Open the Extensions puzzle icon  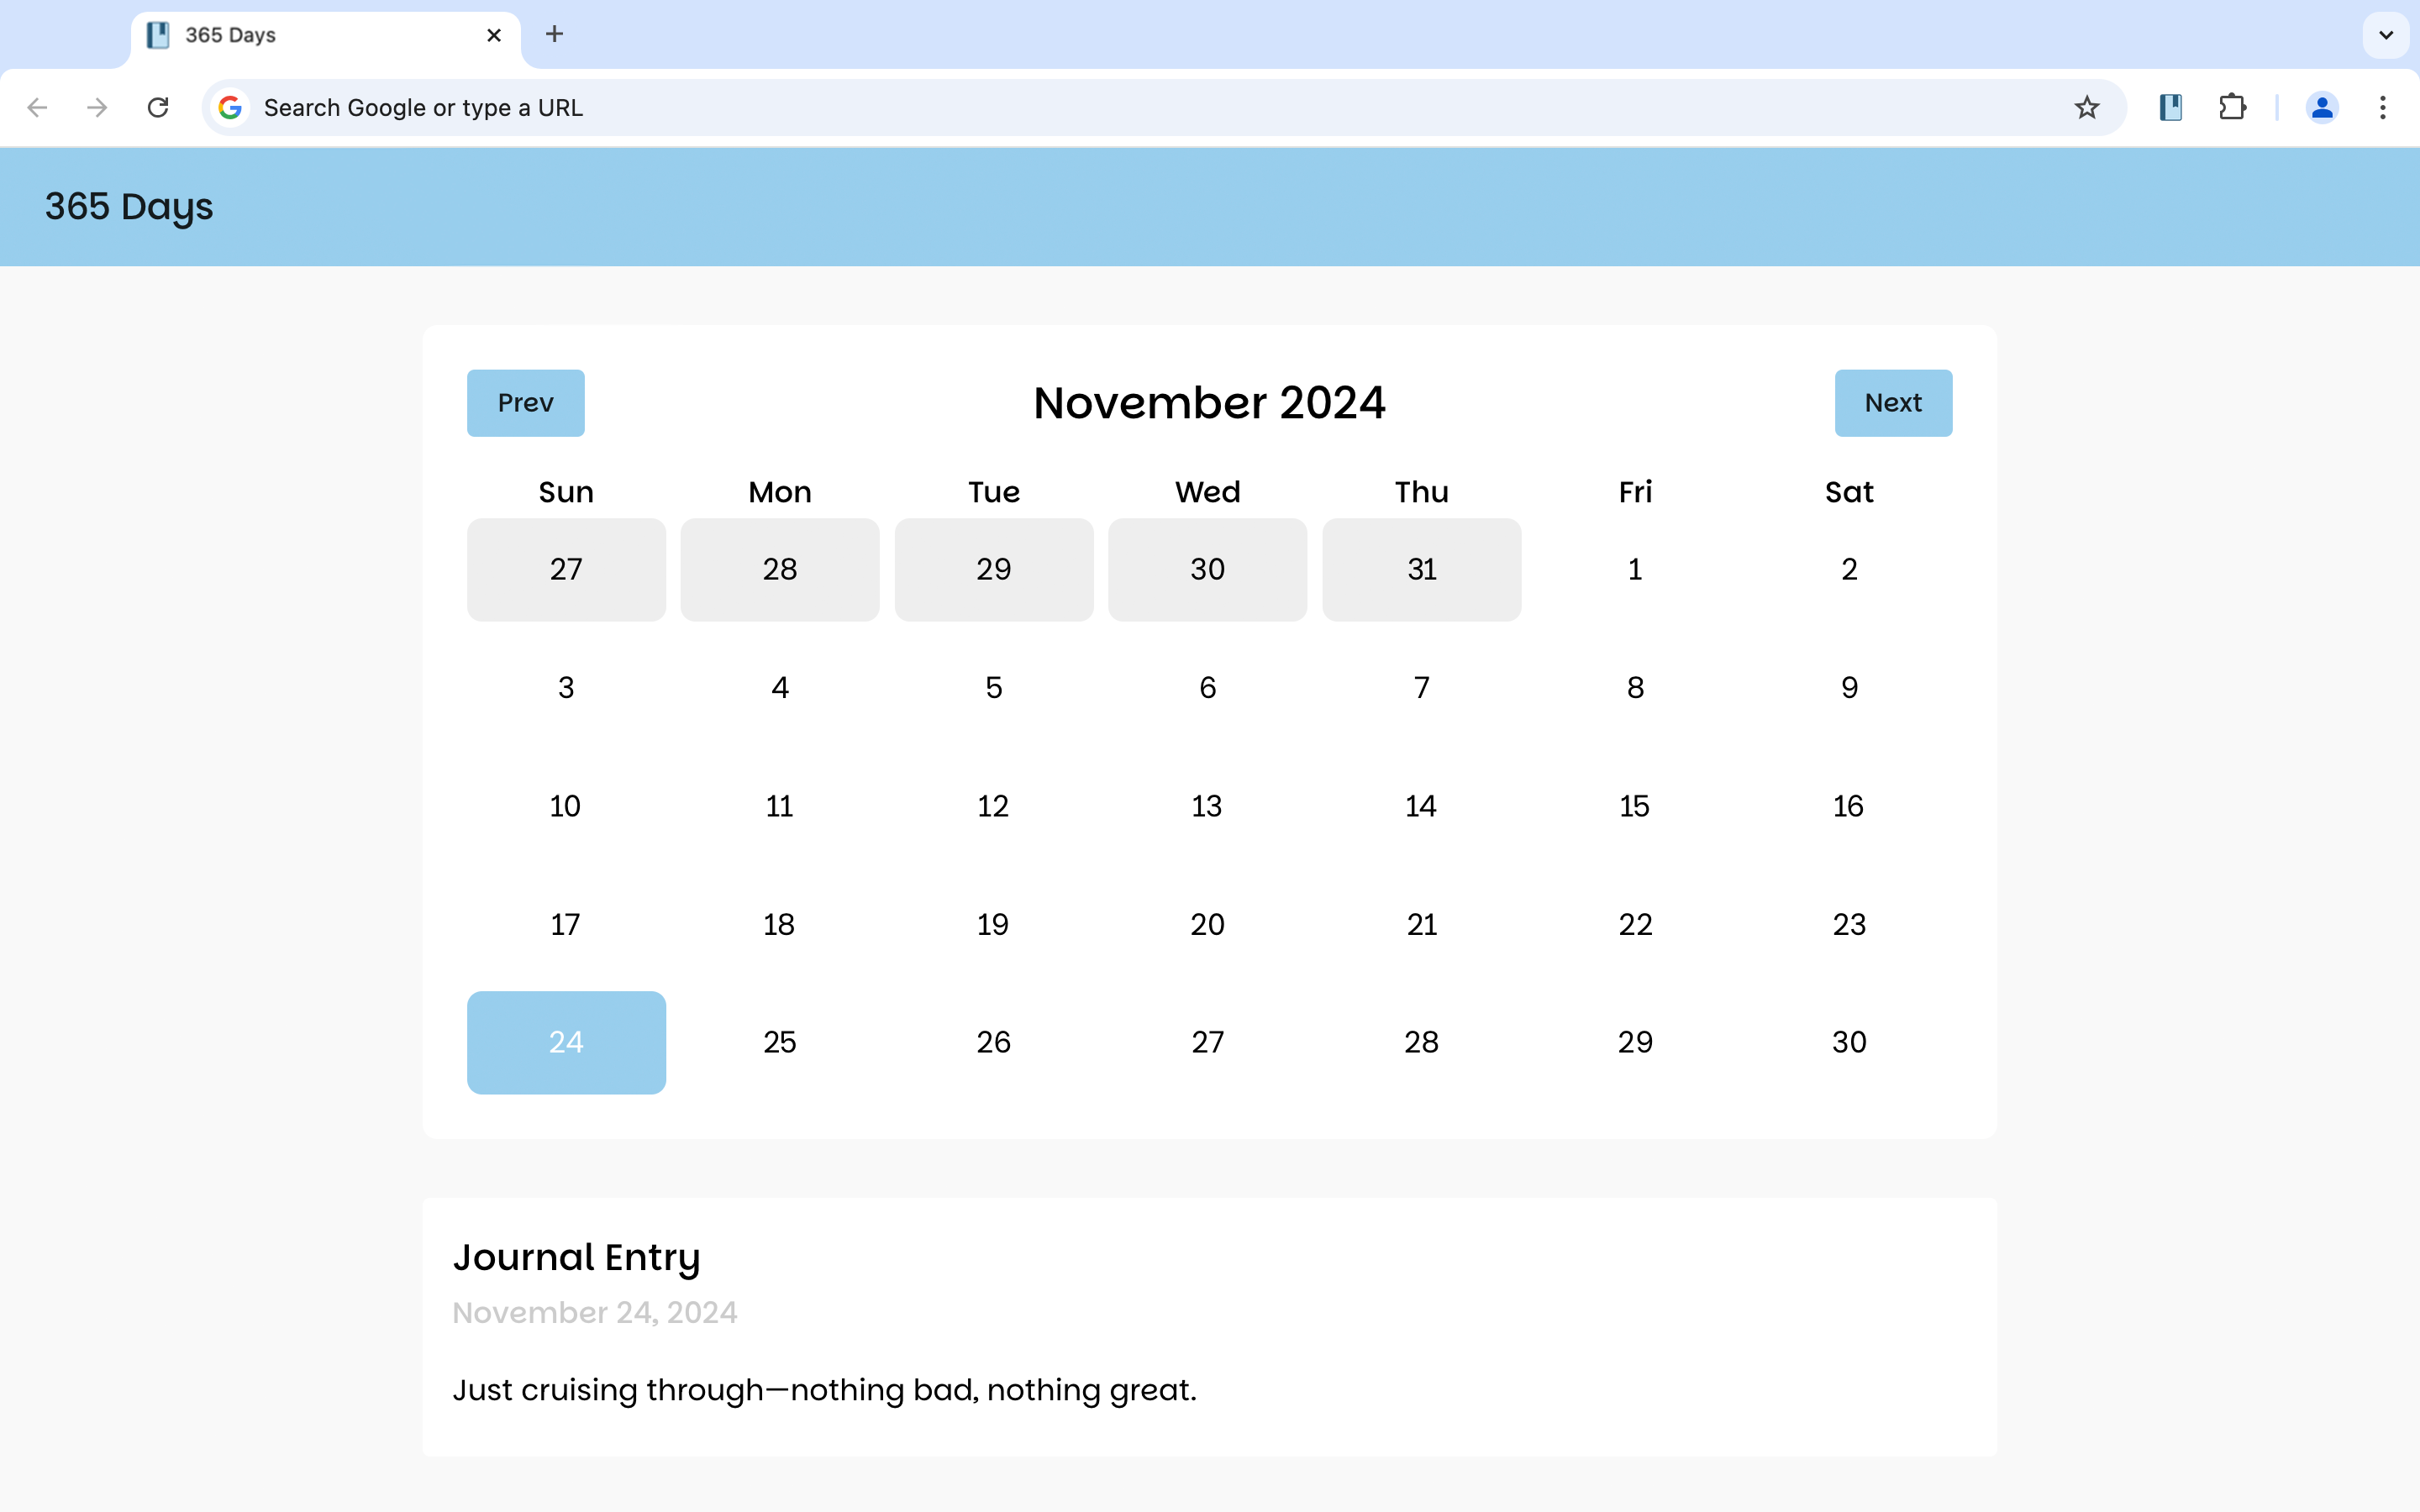tap(2232, 107)
